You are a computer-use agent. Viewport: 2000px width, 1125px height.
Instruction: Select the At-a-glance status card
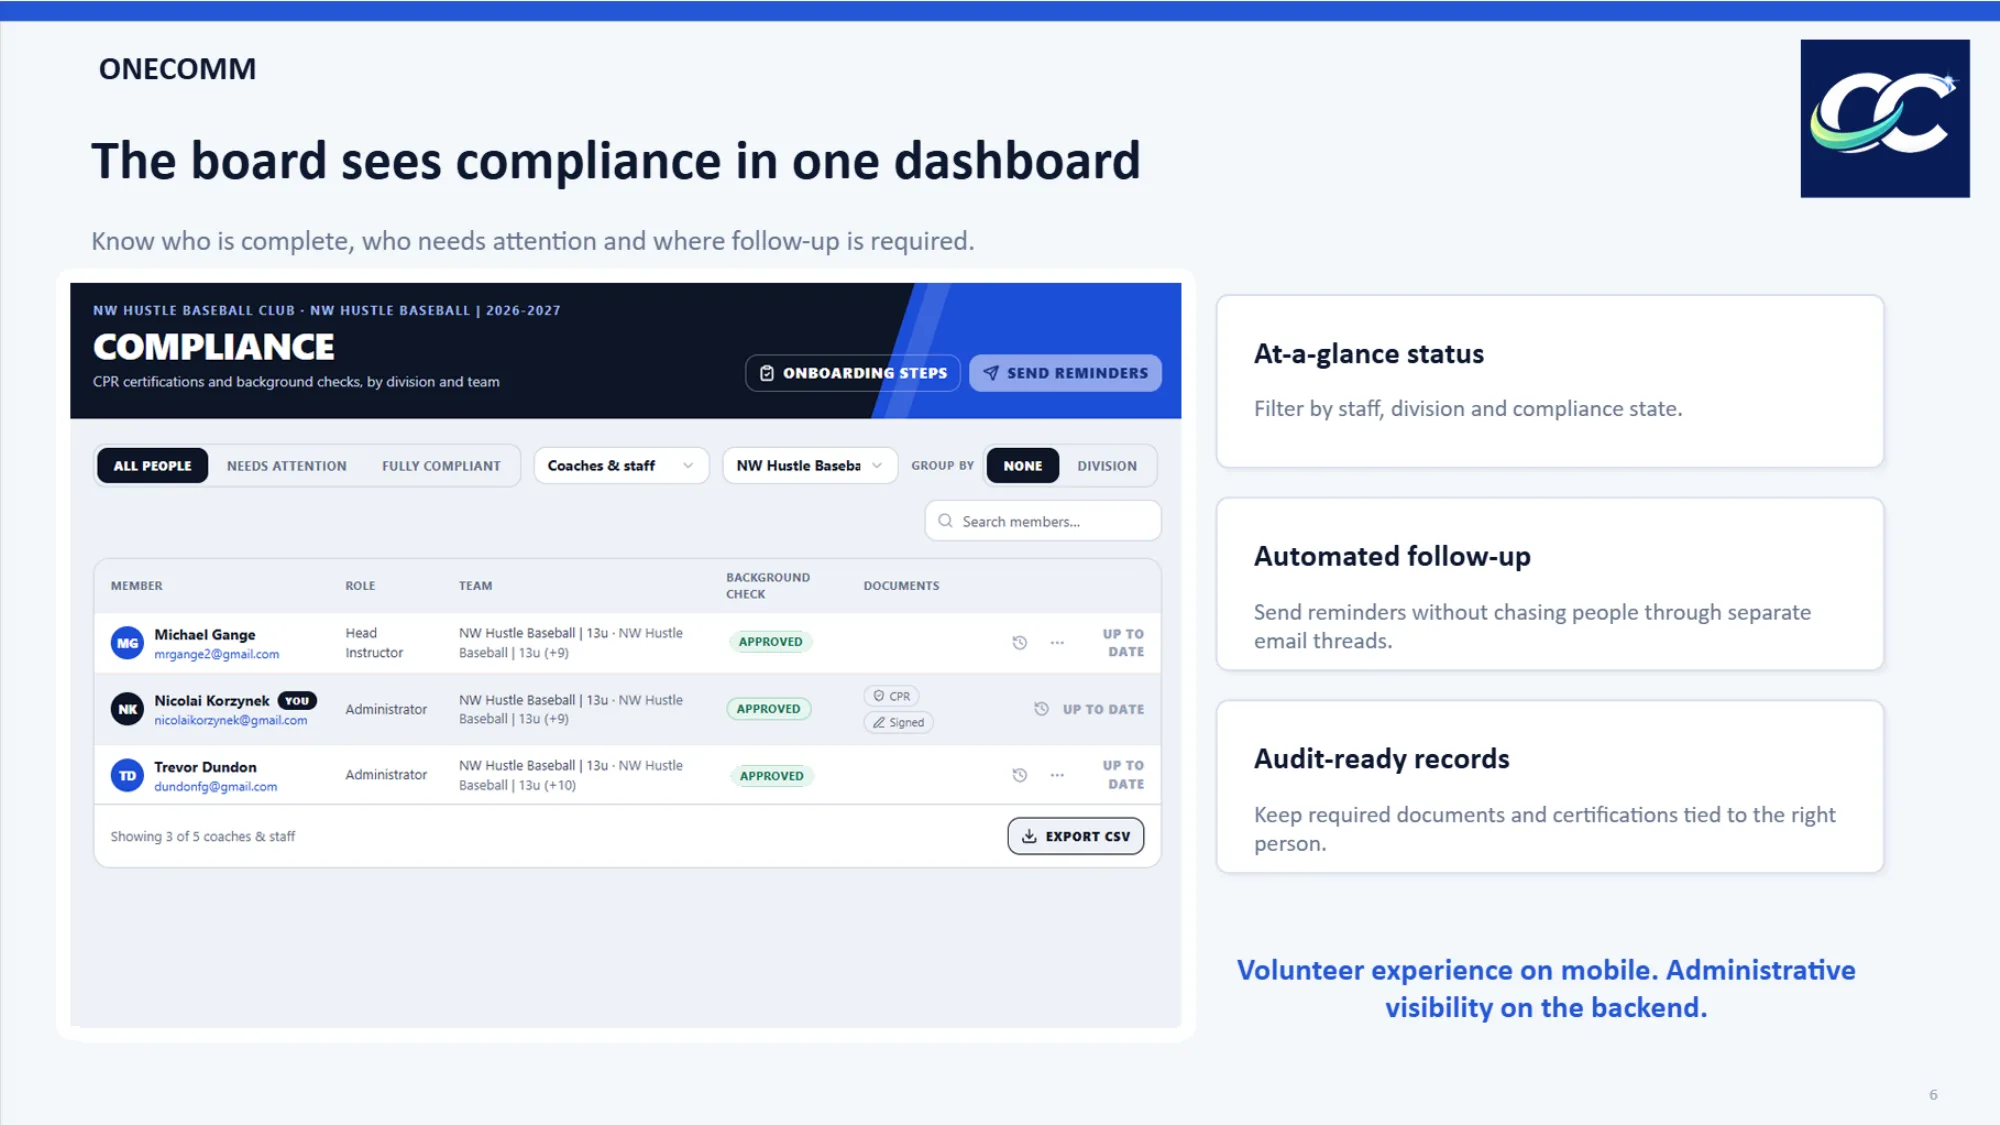point(1549,381)
